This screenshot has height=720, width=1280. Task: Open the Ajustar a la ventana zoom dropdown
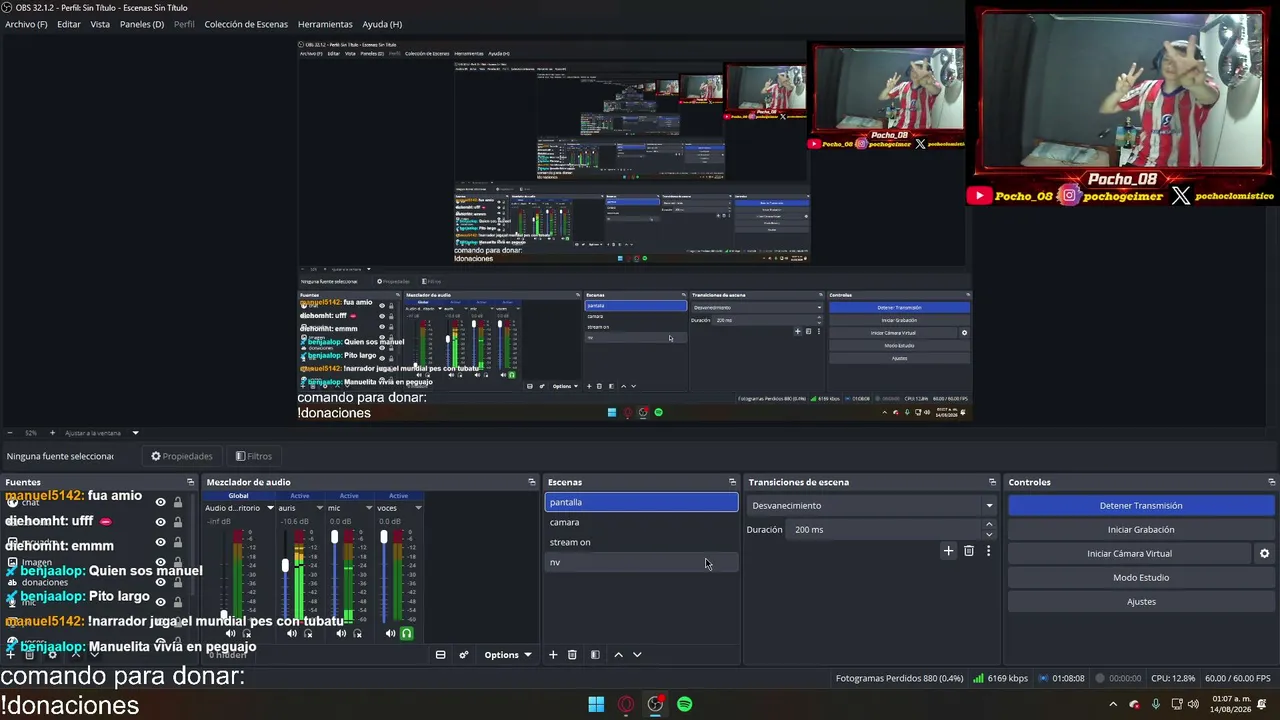135,433
